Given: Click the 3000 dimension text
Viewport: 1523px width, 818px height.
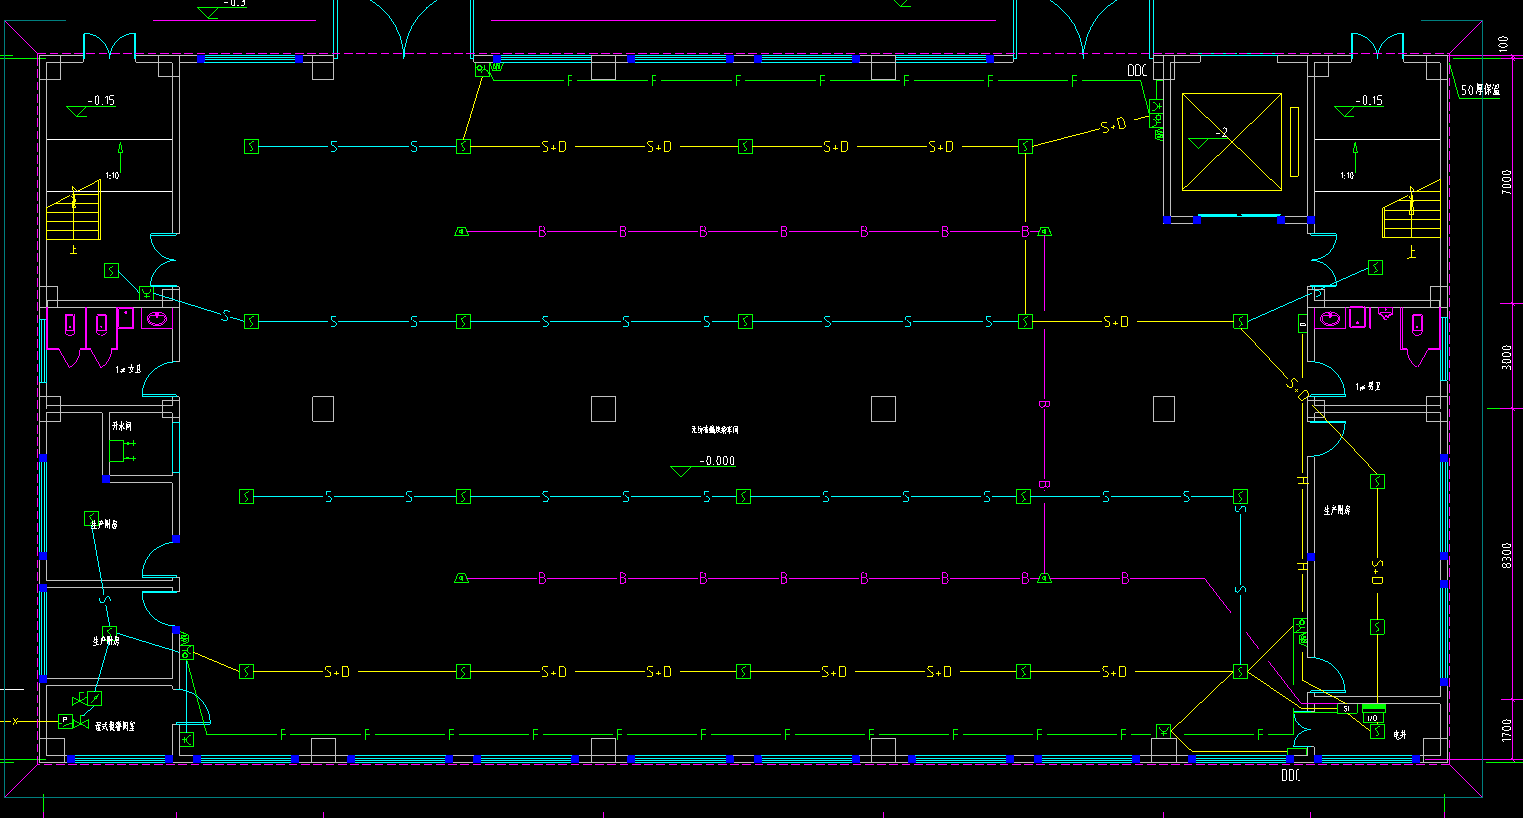Looking at the screenshot, I should pos(1506,358).
